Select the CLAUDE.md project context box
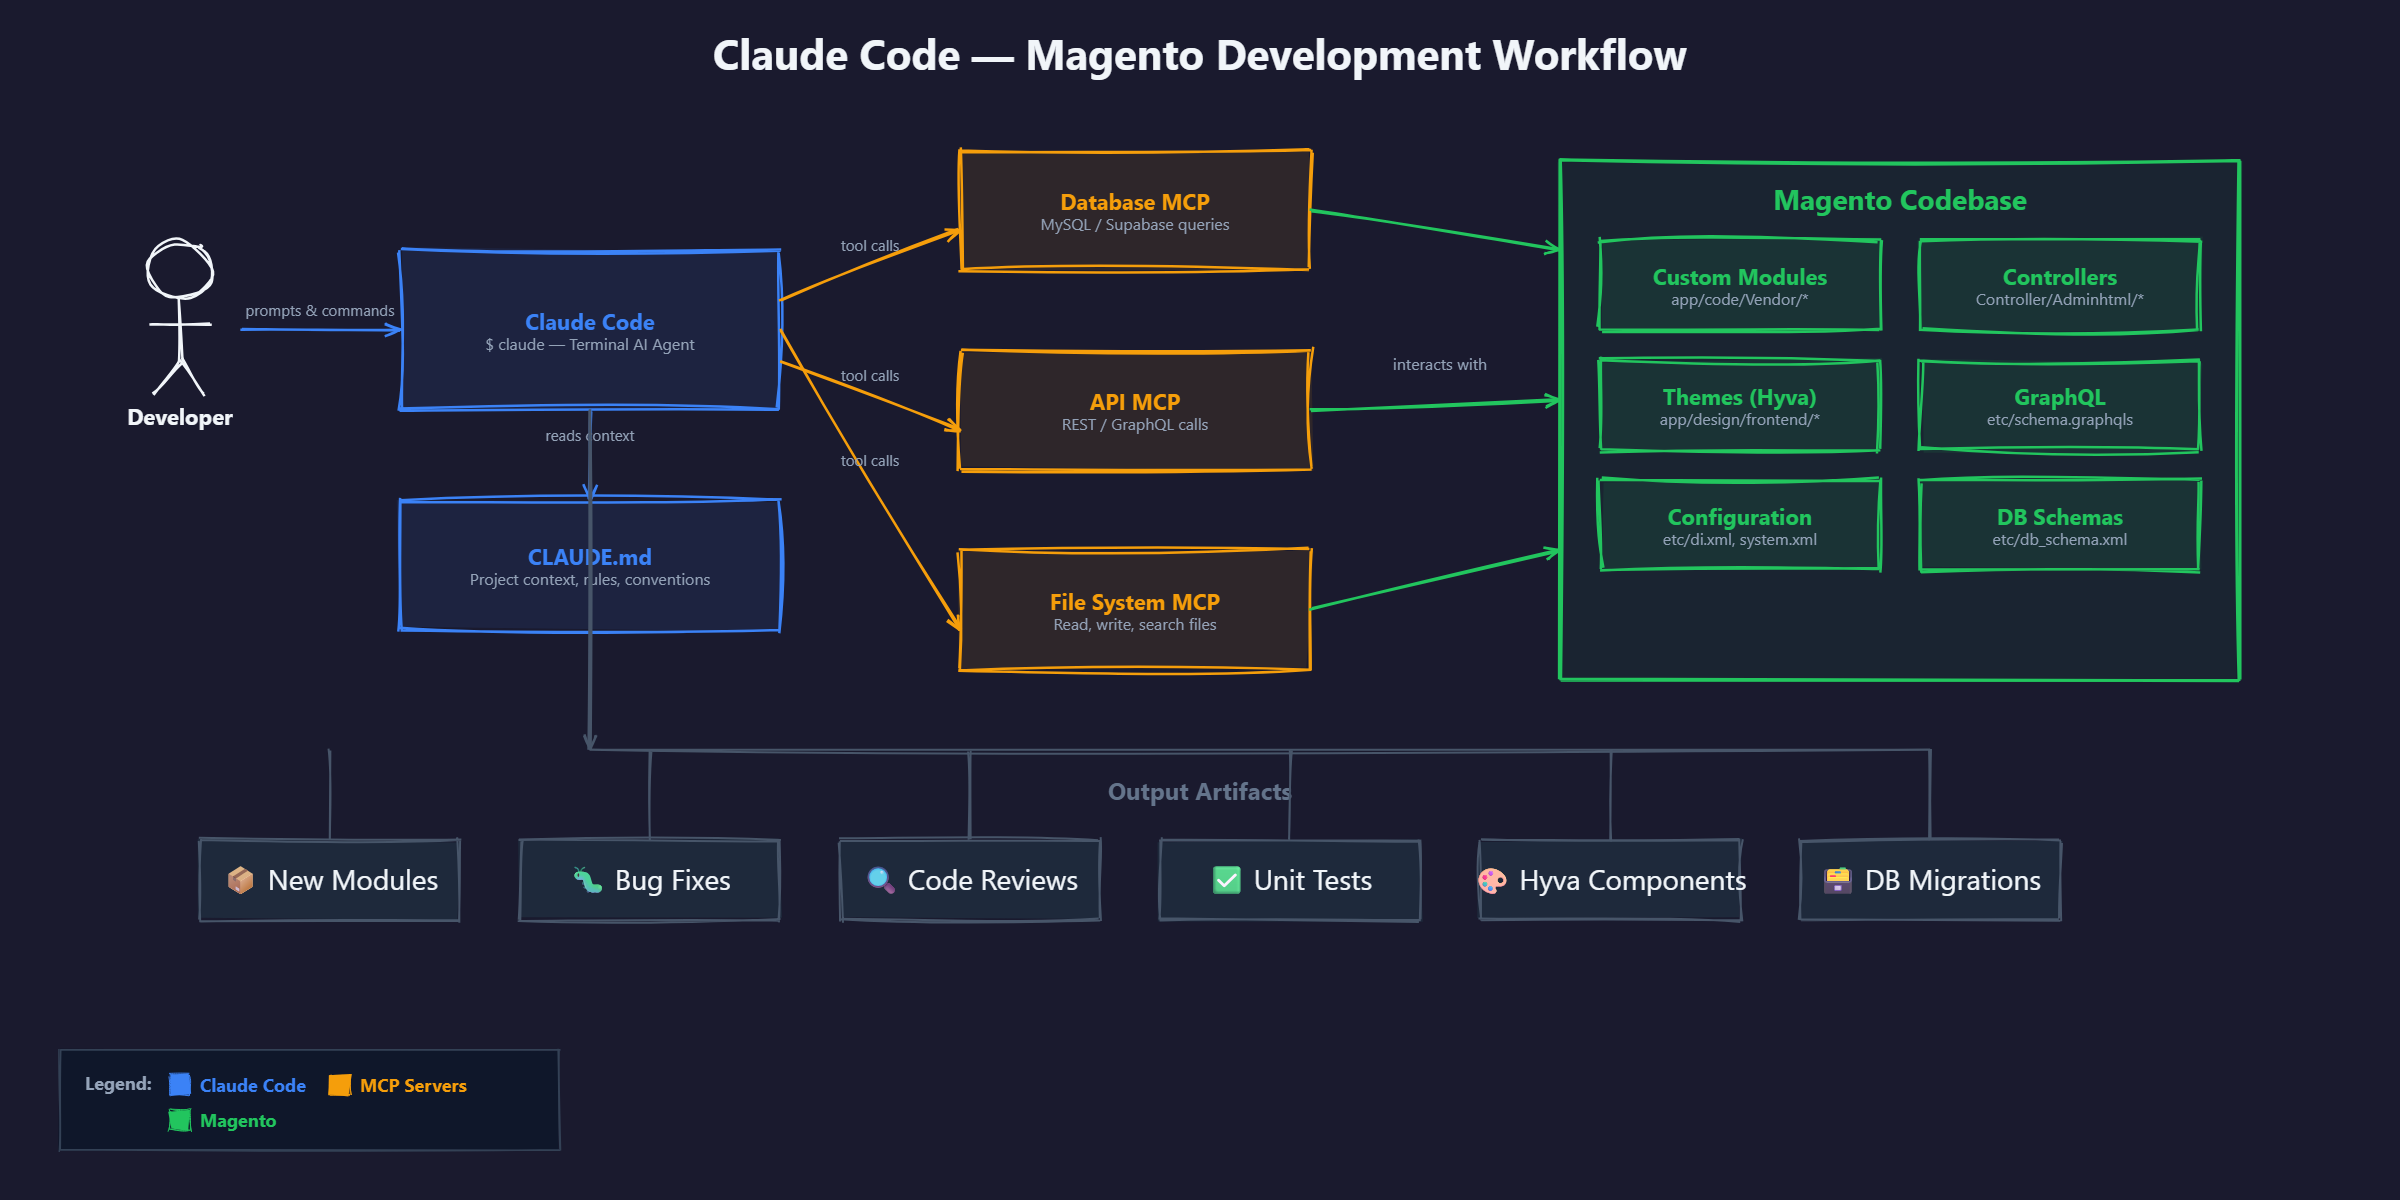This screenshot has height=1200, width=2400. (x=590, y=565)
